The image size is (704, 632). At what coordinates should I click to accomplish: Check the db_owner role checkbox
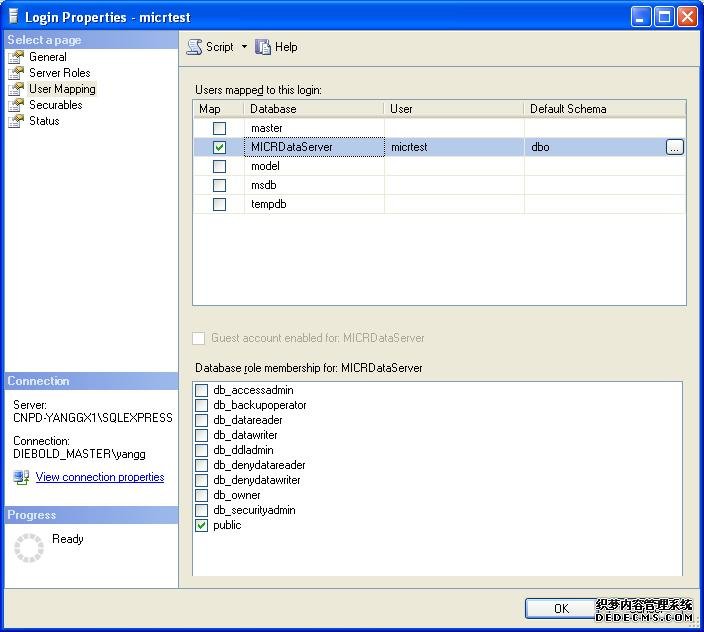pos(202,495)
